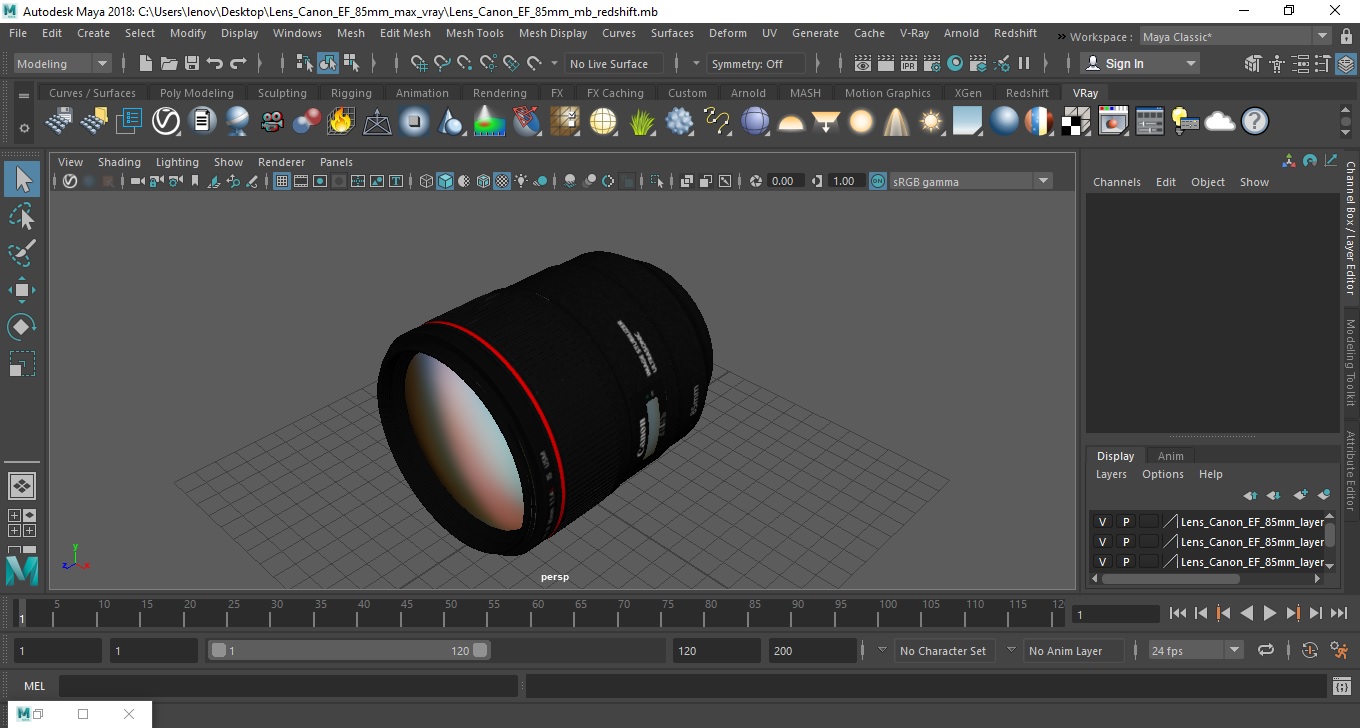Click the V-Ray logo shelf icon

(166, 122)
